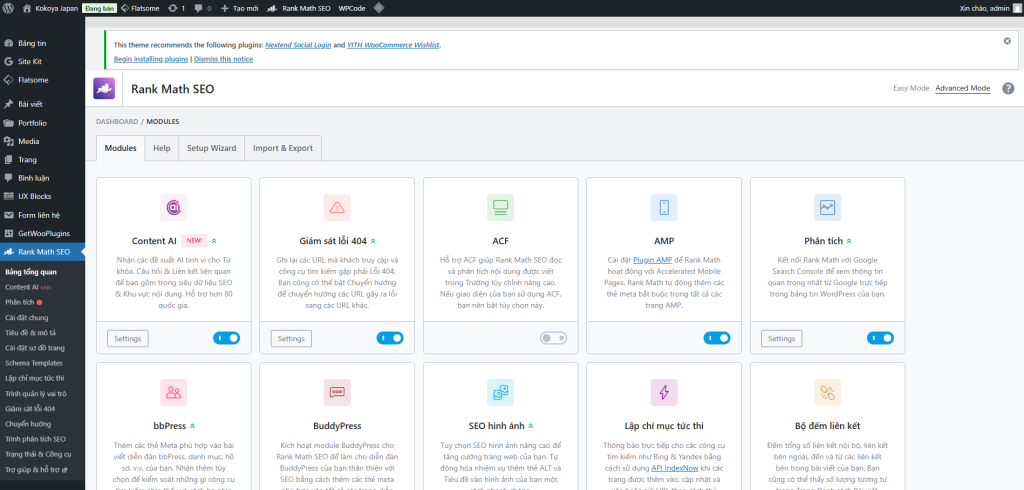Toggle the Content AI module switch
The image size is (1024, 490).
[x=227, y=338]
